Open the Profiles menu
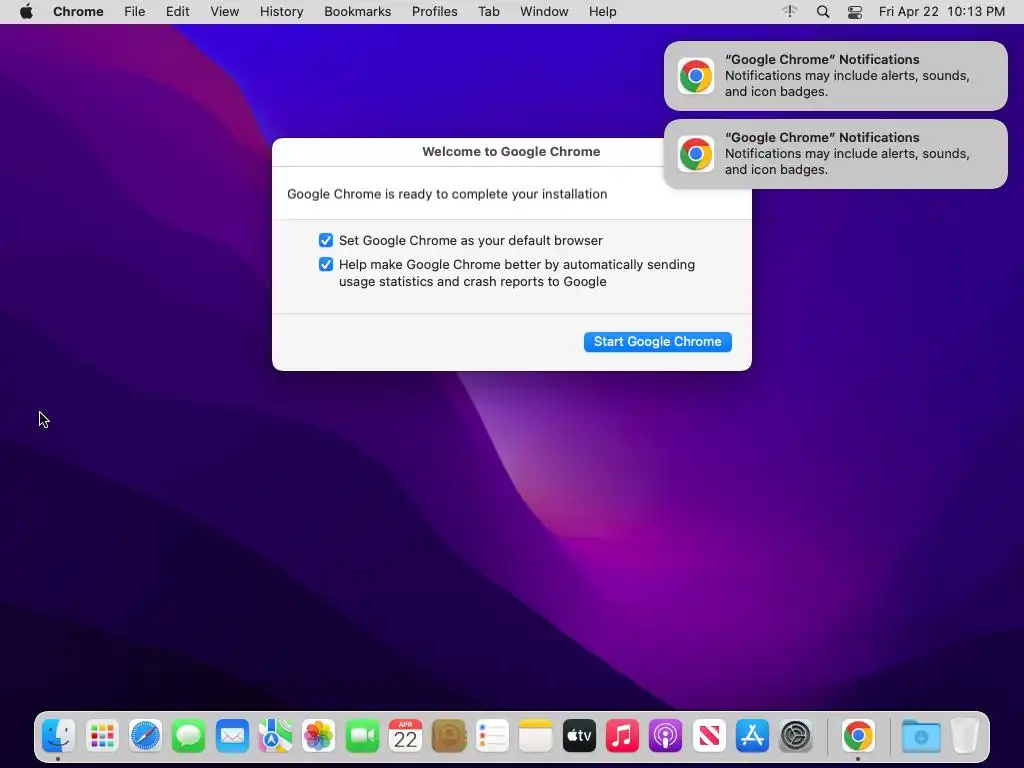 434,12
